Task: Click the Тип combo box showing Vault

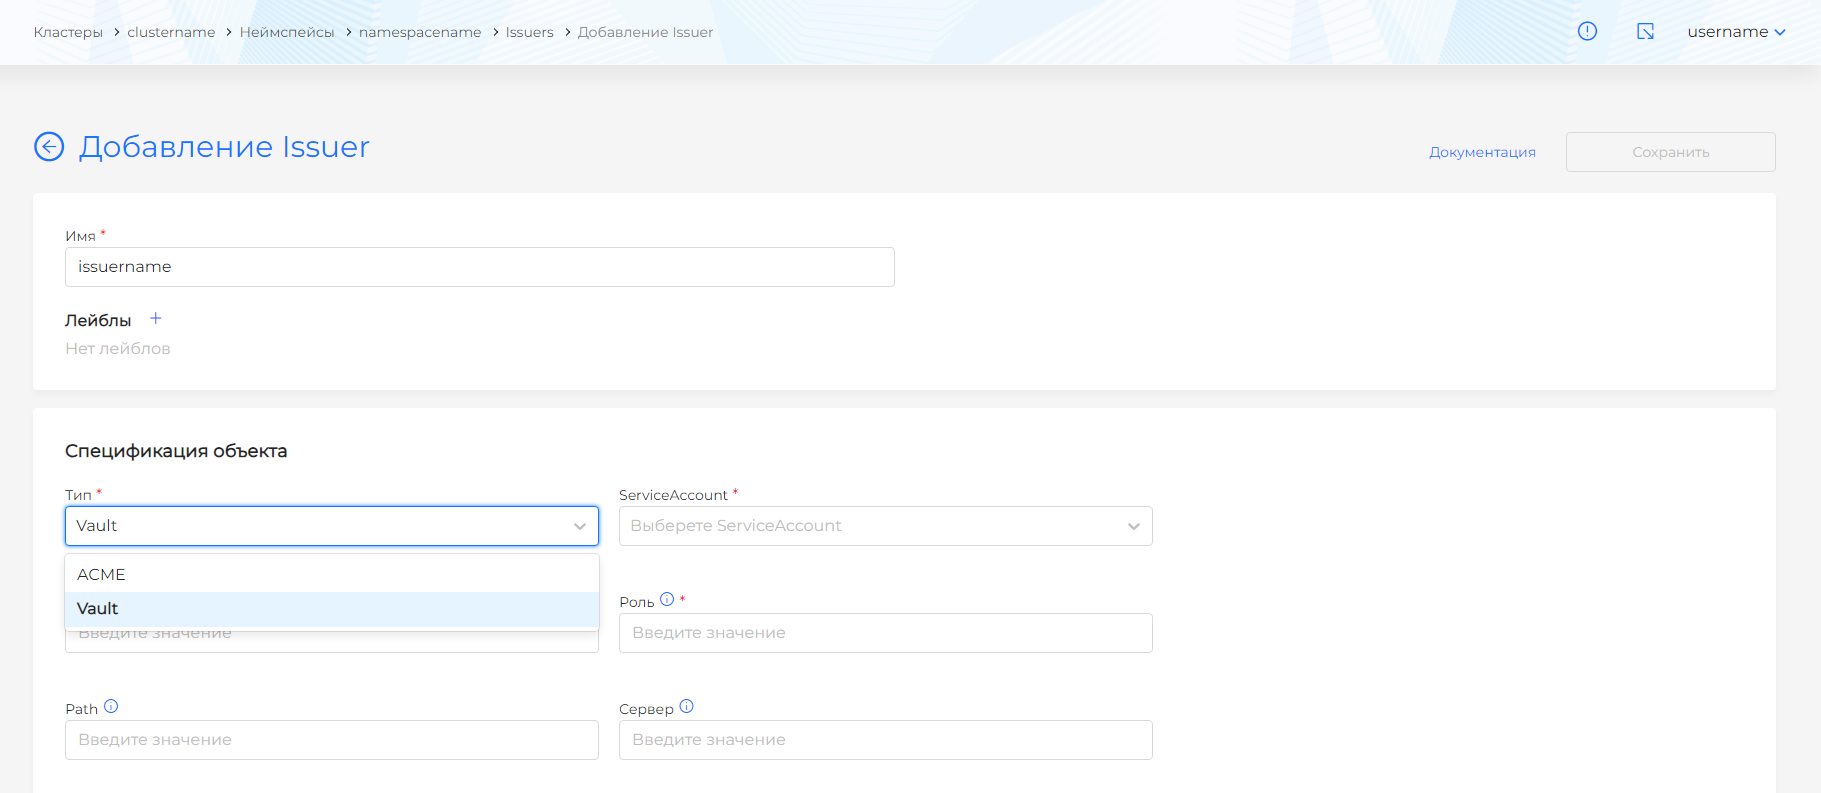Action: tap(320, 526)
